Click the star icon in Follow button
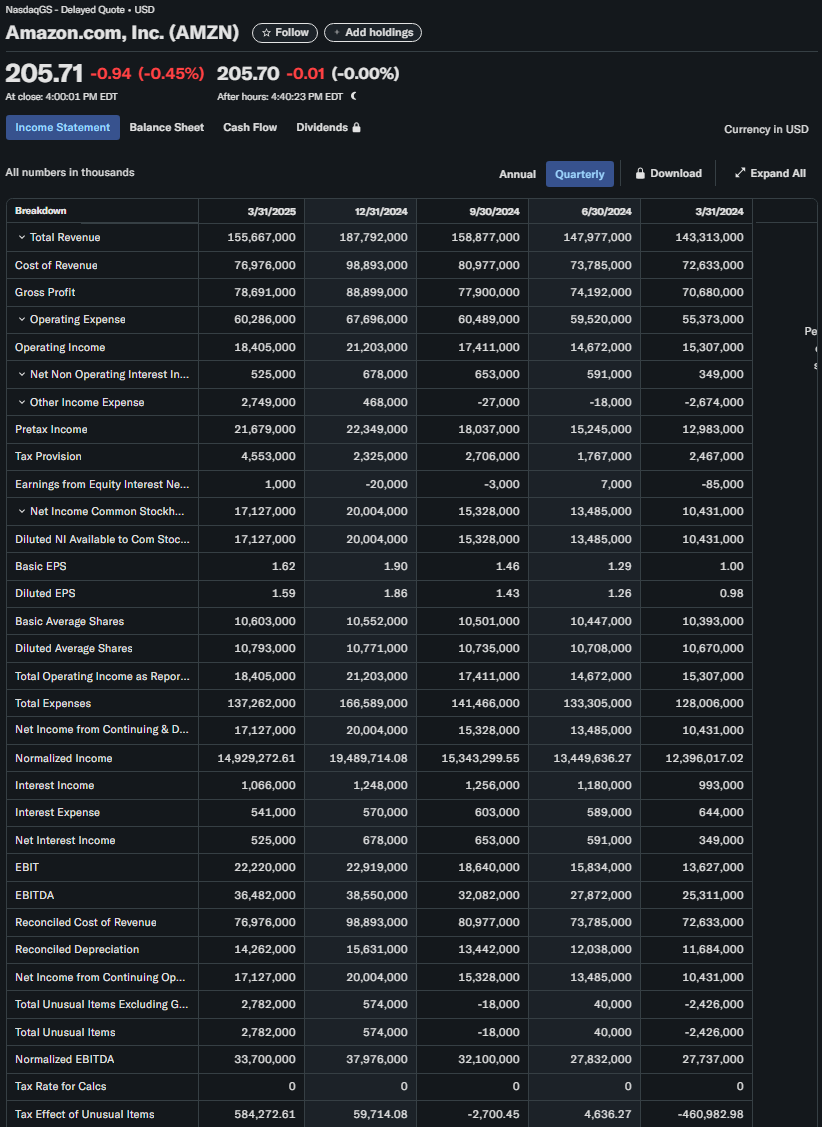 coord(267,33)
